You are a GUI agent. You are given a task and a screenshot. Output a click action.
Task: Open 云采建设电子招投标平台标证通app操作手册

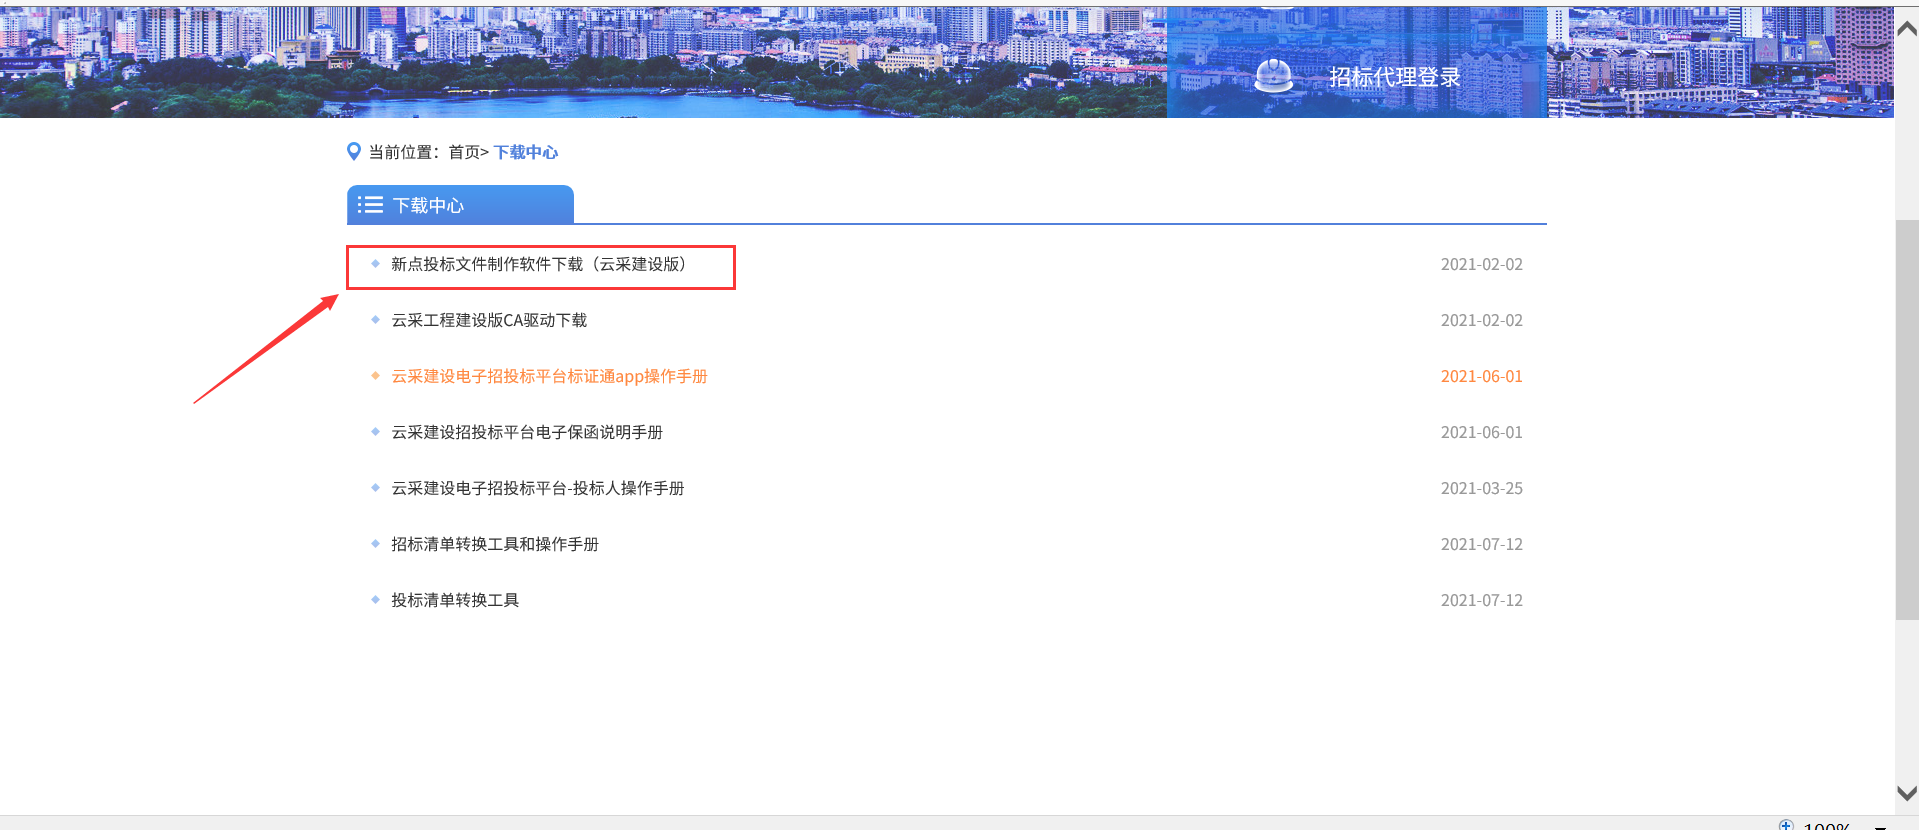549,376
